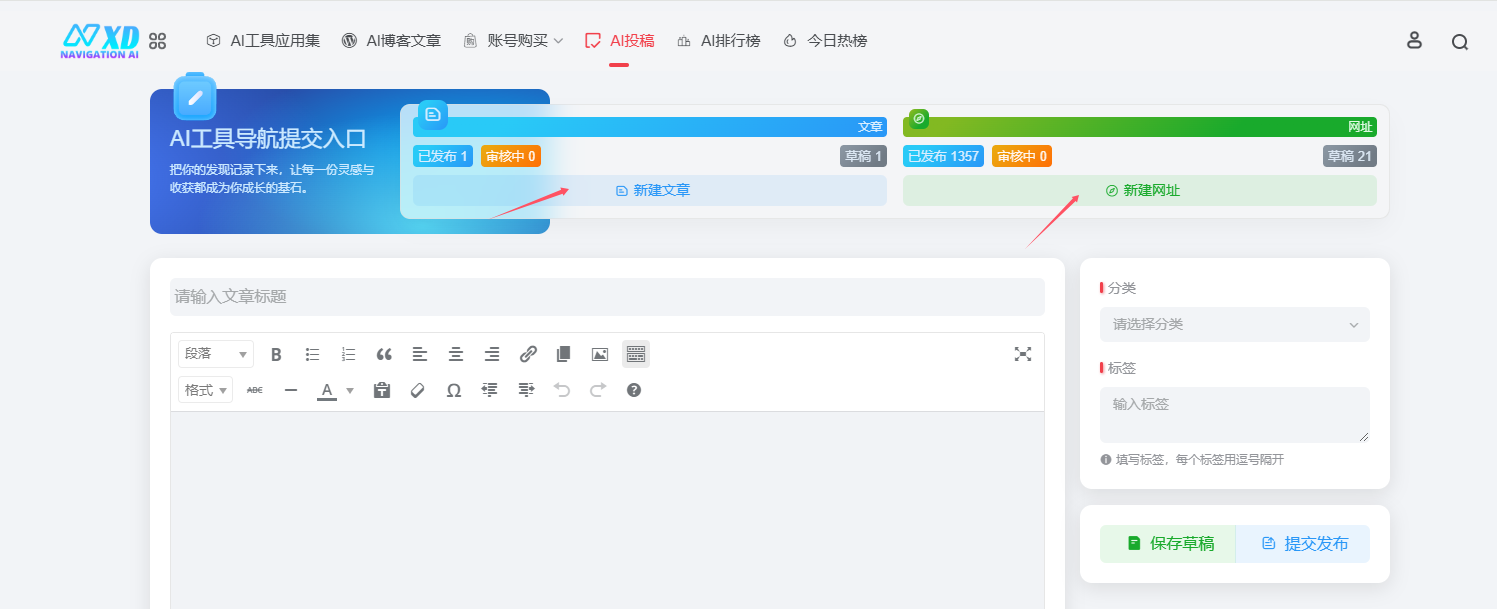Toggle strikethrough formatting

pos(254,390)
